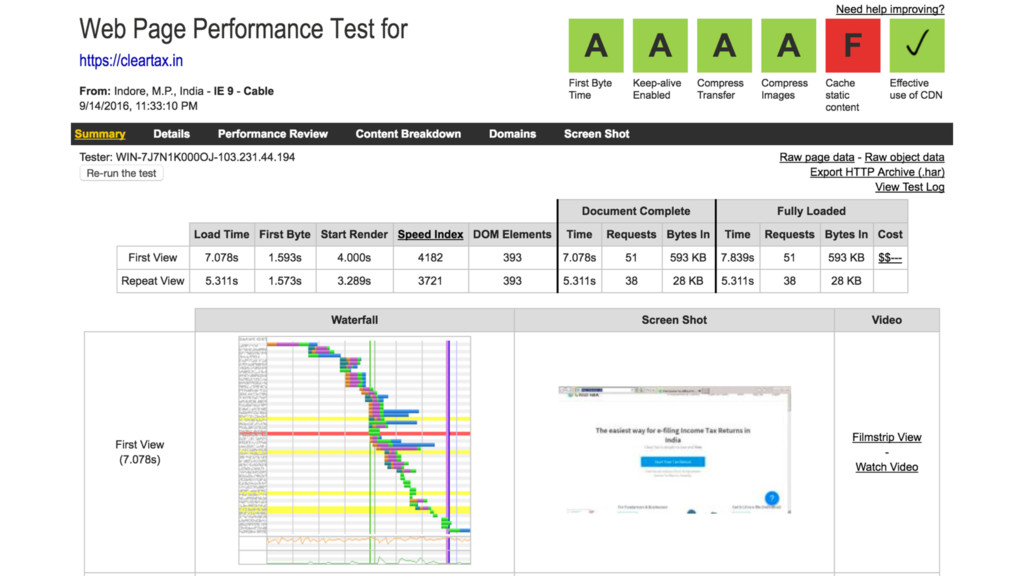Click the Tester WIN-7J7N1K000OJ text
This screenshot has width=1024, height=576.
(187, 157)
